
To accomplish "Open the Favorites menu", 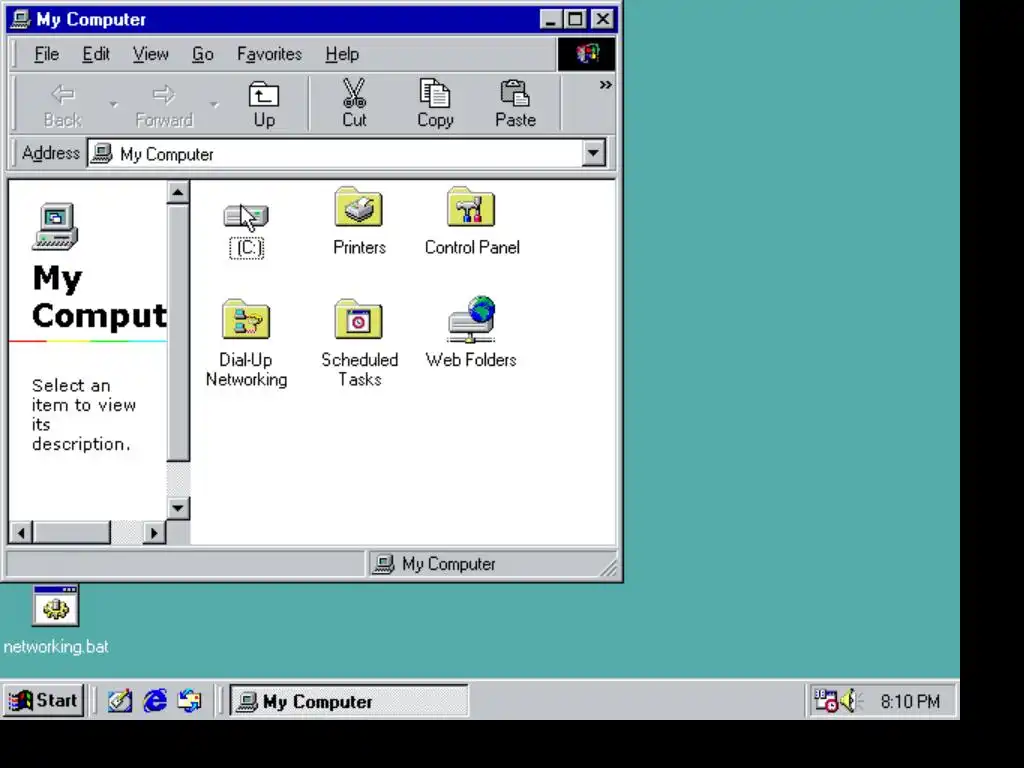I will click(269, 54).
